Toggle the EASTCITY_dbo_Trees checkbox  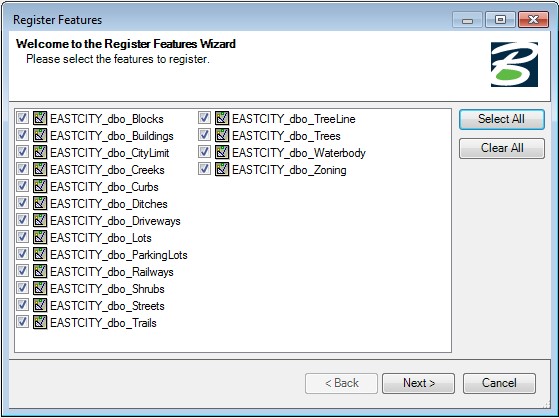tap(204, 134)
